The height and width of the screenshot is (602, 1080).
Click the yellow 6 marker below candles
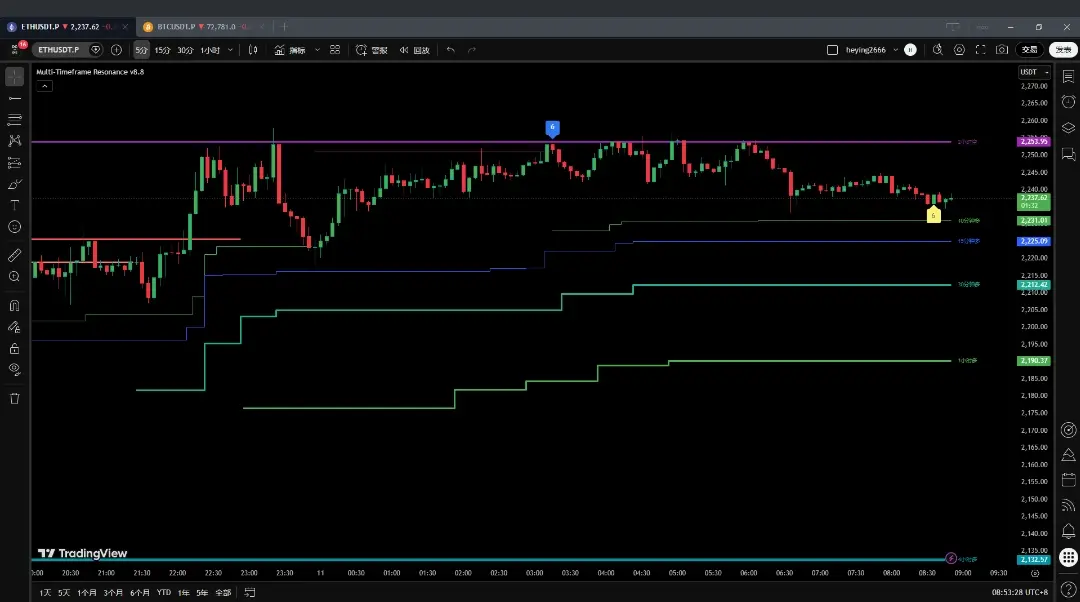tap(933, 214)
